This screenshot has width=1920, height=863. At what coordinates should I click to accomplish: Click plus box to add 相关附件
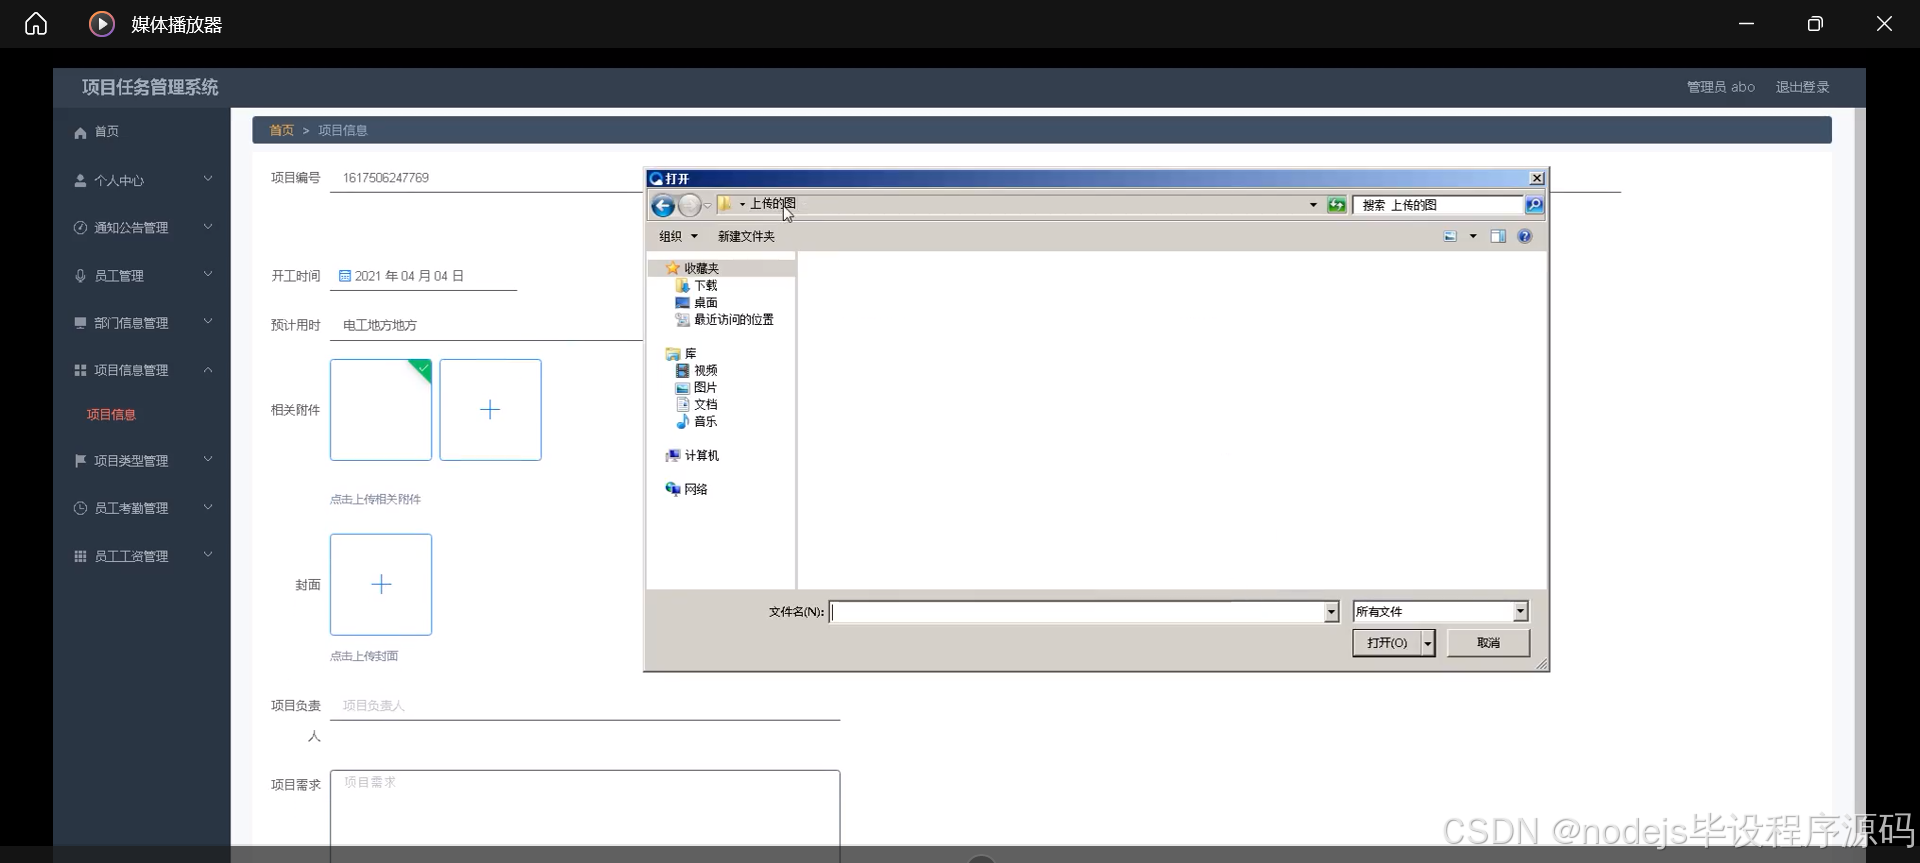coord(490,410)
